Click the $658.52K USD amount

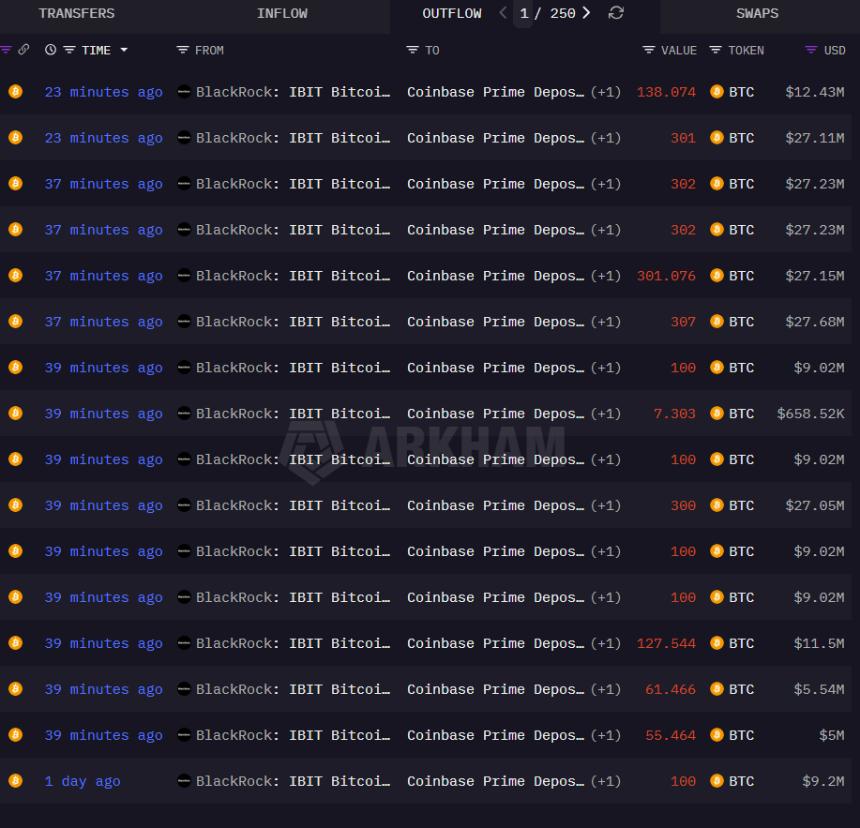(x=812, y=413)
